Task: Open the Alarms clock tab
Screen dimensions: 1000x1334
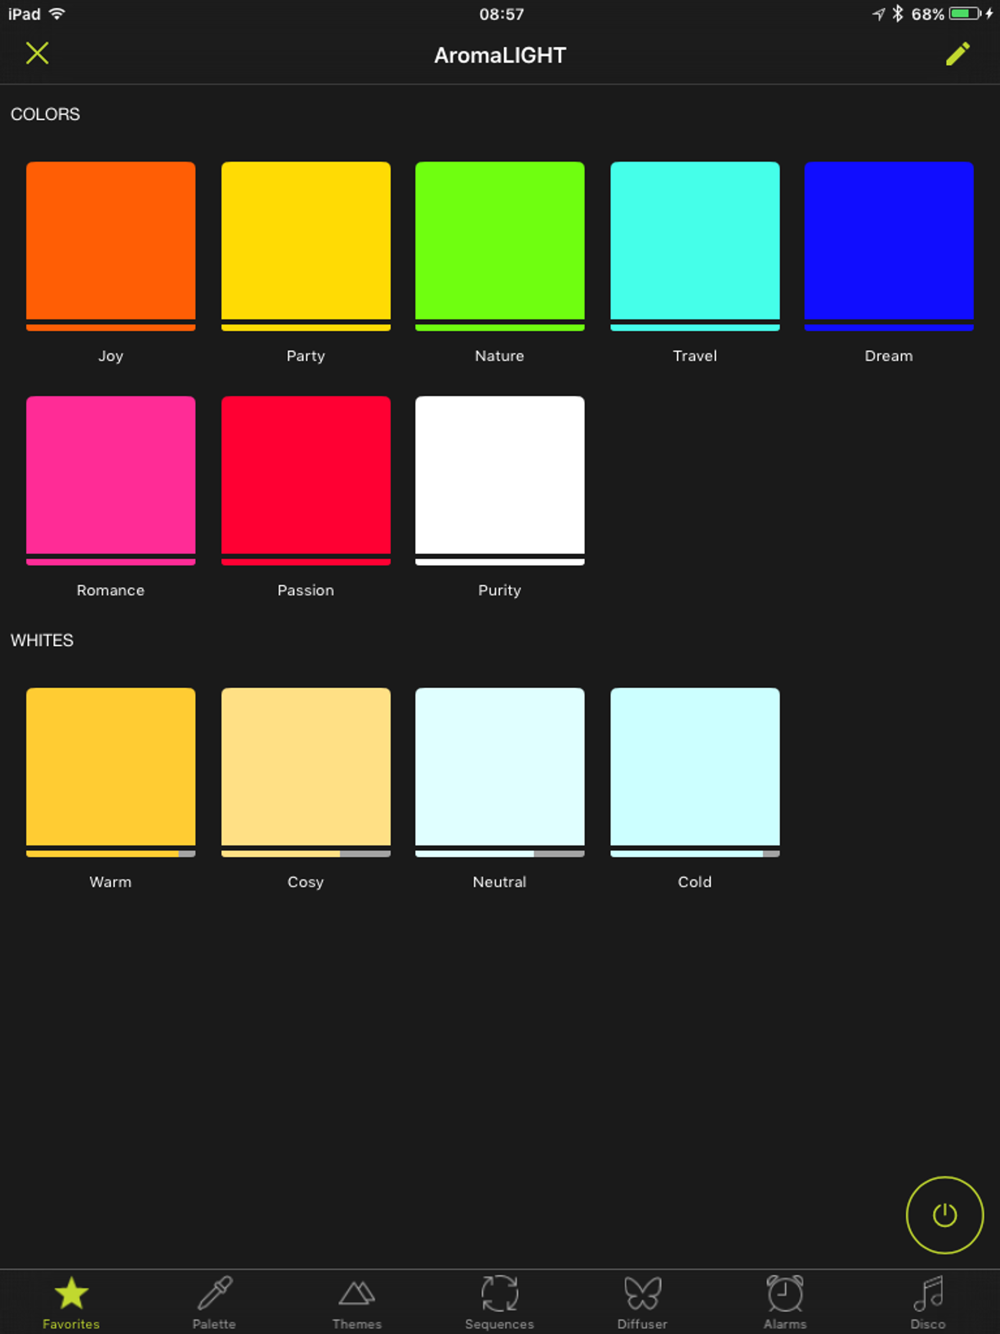Action: pyautogui.click(x=785, y=1303)
